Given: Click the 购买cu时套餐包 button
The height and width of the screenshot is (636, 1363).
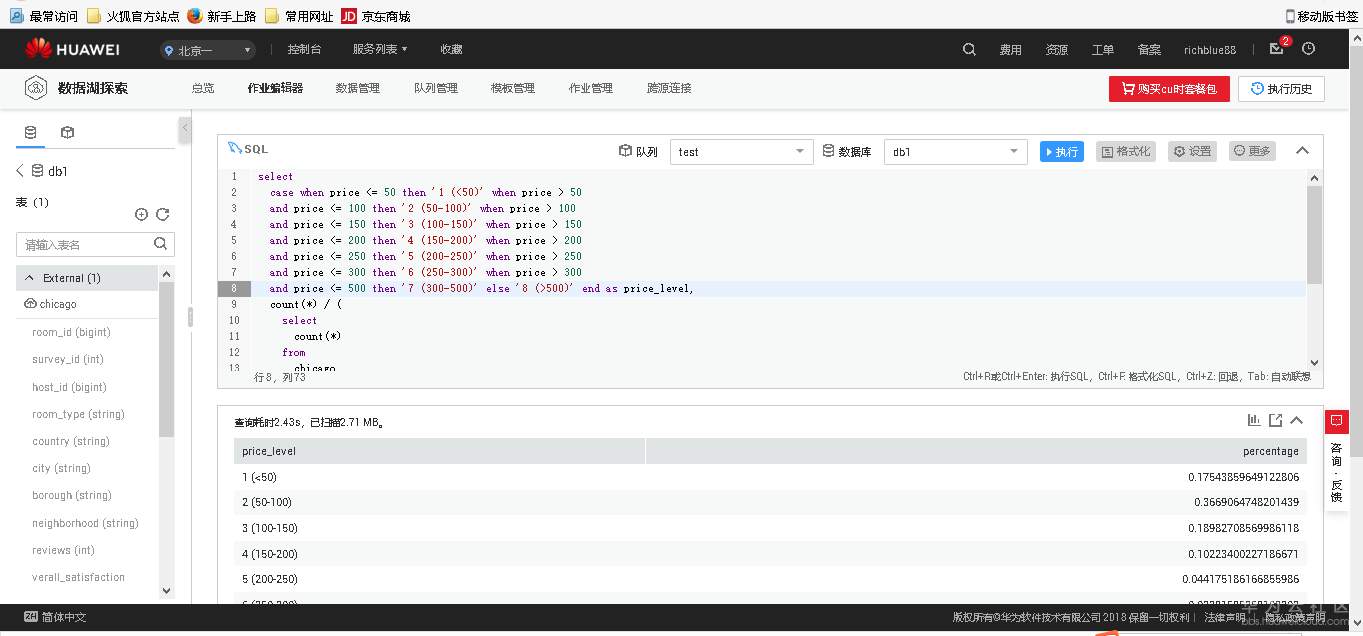Looking at the screenshot, I should 1168,88.
